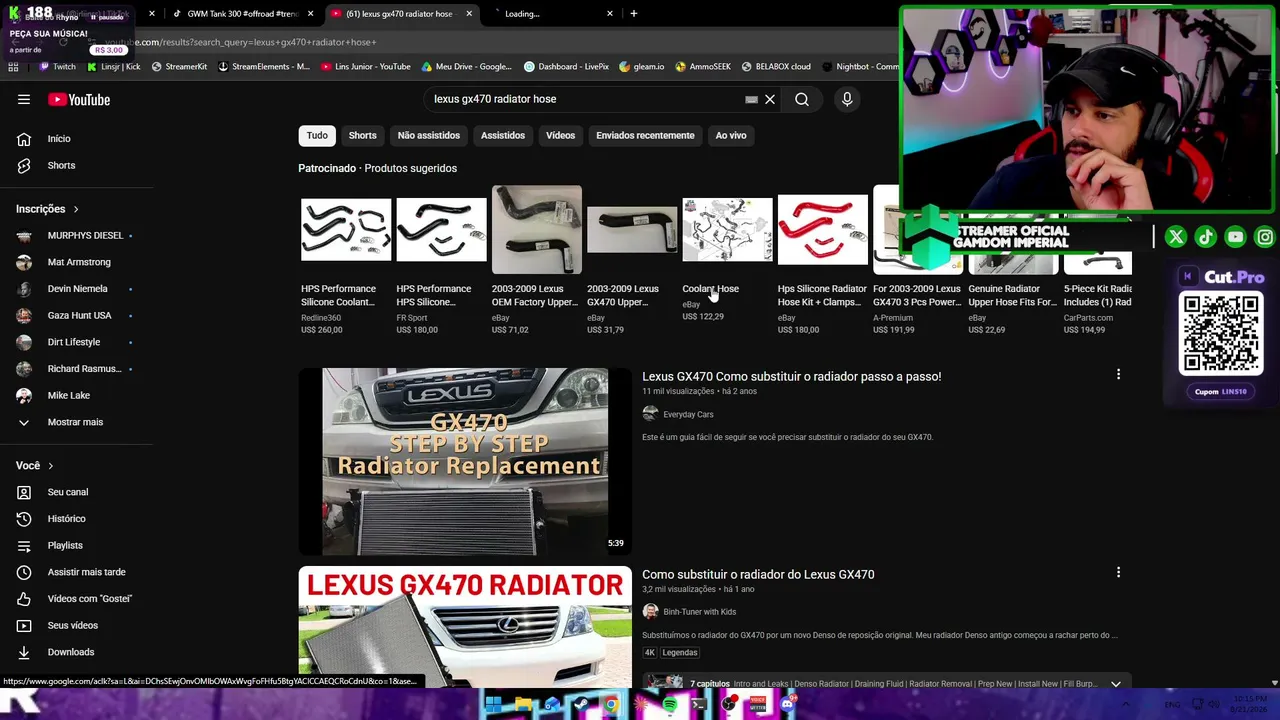Screen dimensions: 1280x720
Task: Open Assistir mais tarde in the sidebar
Action: click(76, 572)
